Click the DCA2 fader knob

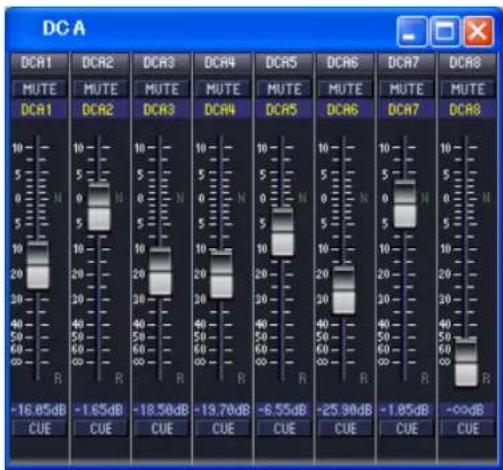coord(99,207)
